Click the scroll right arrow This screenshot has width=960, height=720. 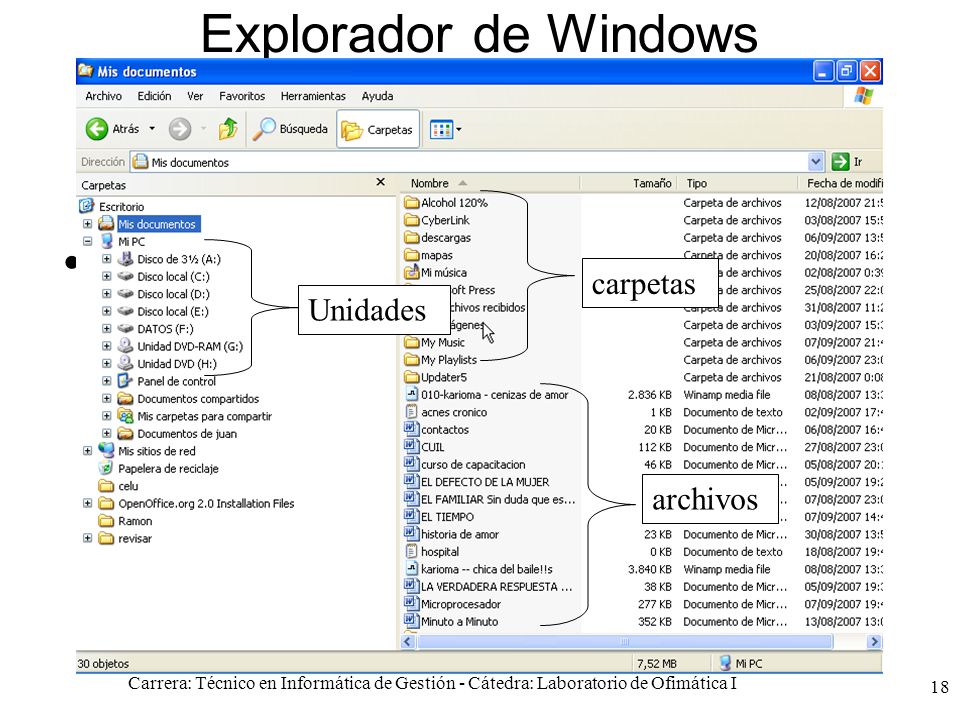point(874,642)
